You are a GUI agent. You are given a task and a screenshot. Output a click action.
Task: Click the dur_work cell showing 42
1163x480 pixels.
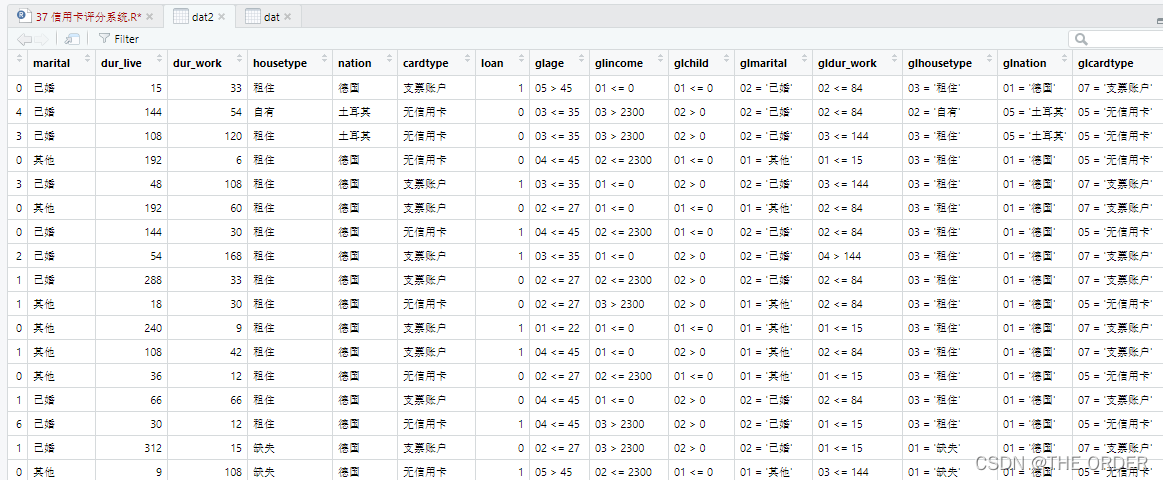tap(207, 352)
